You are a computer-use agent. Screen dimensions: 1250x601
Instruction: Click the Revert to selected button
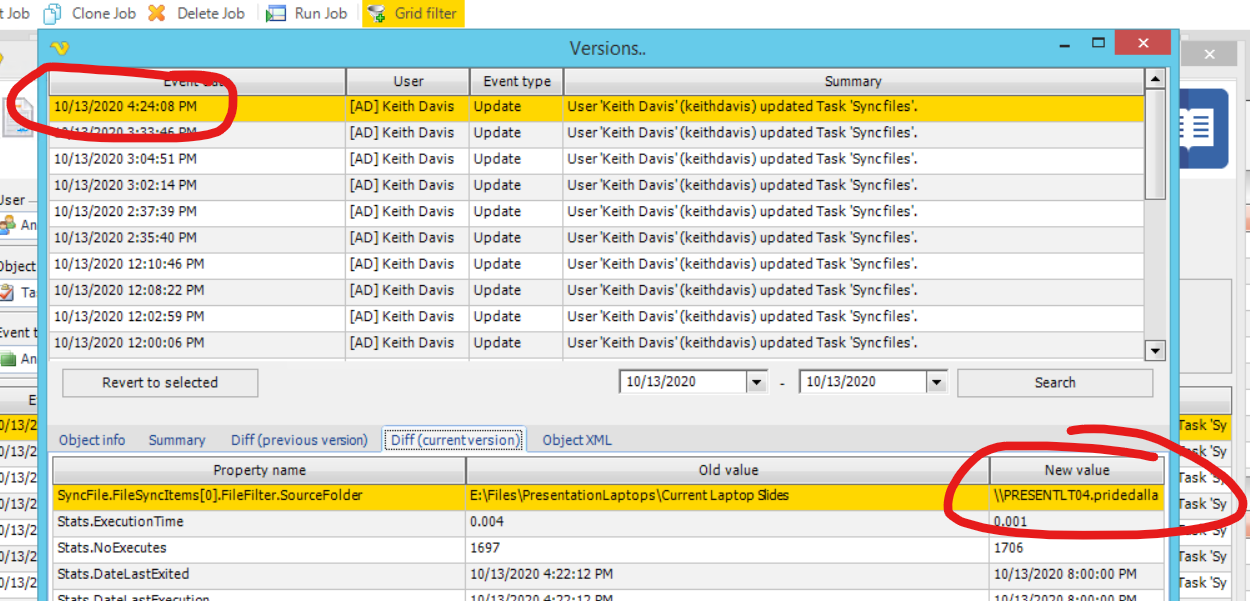[160, 382]
